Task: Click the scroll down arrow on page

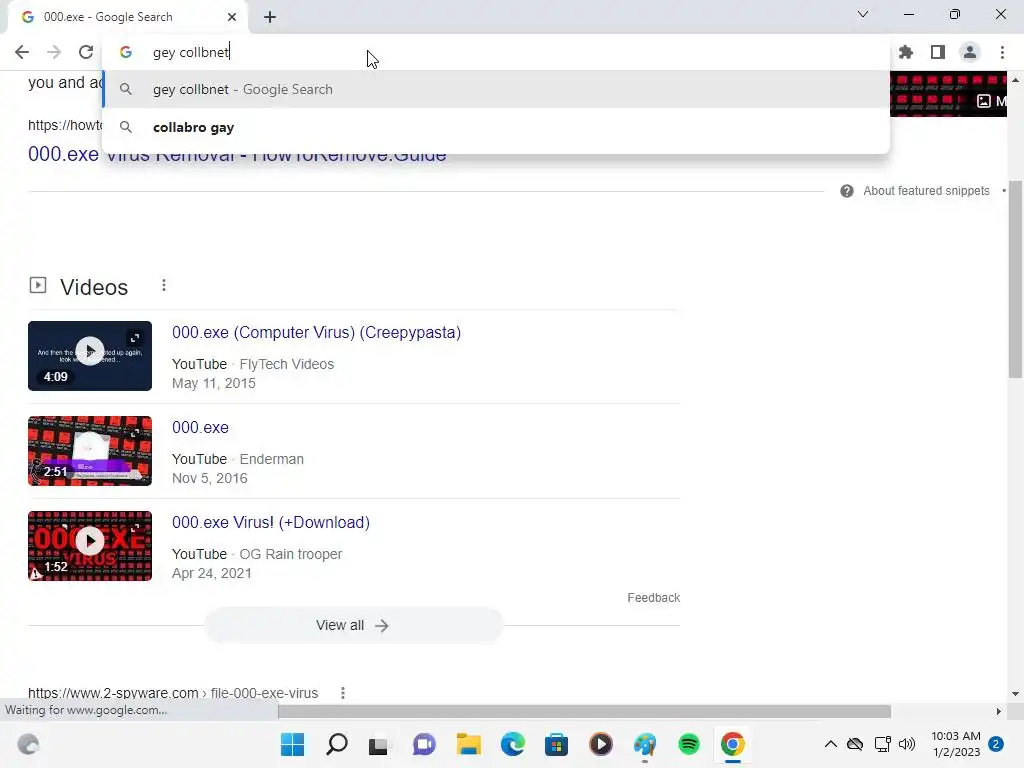Action: click(x=1015, y=694)
